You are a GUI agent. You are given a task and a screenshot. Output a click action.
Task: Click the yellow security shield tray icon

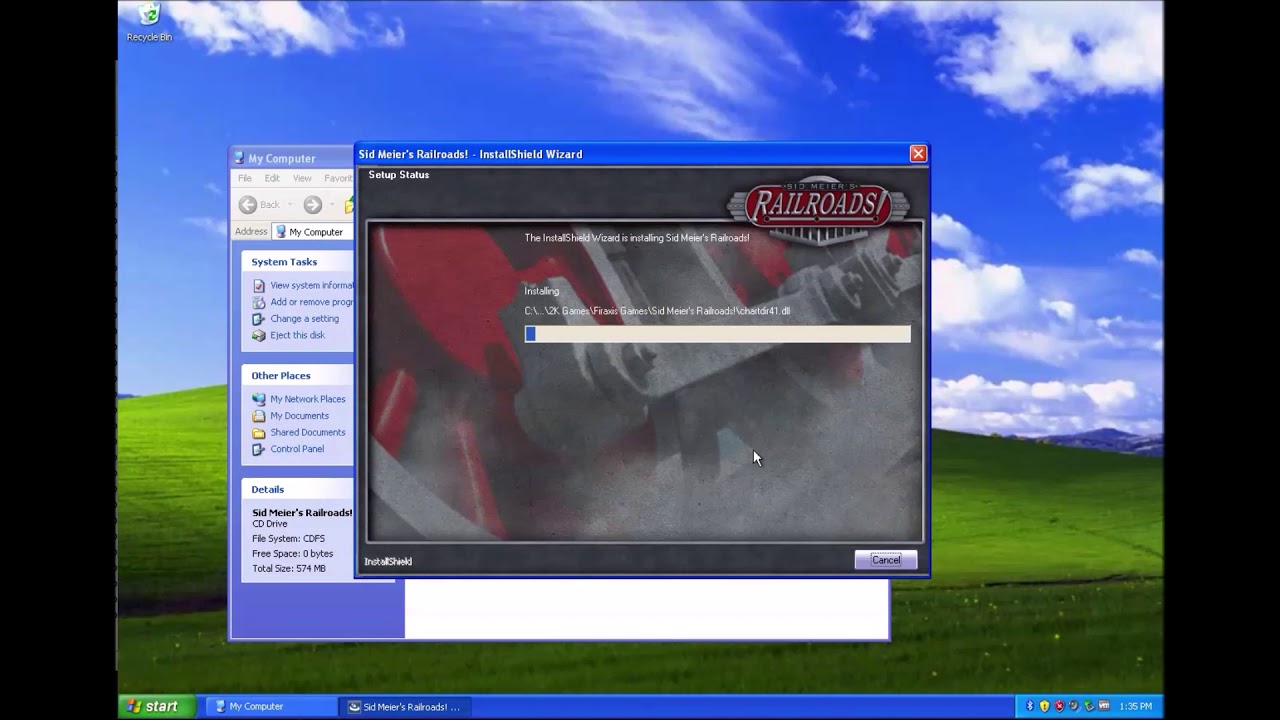click(1044, 706)
